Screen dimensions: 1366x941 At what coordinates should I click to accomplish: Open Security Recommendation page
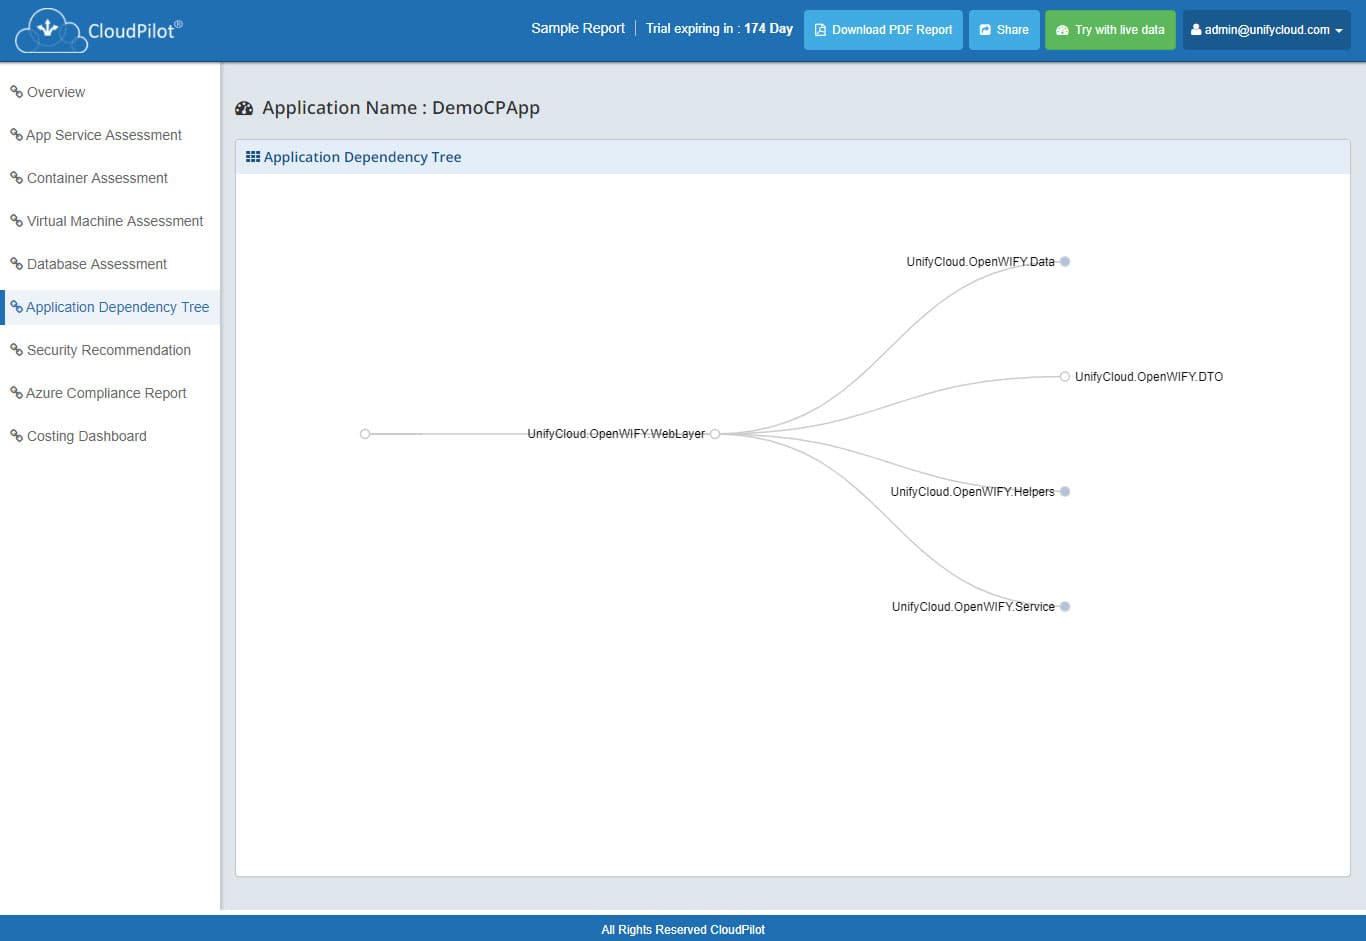click(x=109, y=350)
